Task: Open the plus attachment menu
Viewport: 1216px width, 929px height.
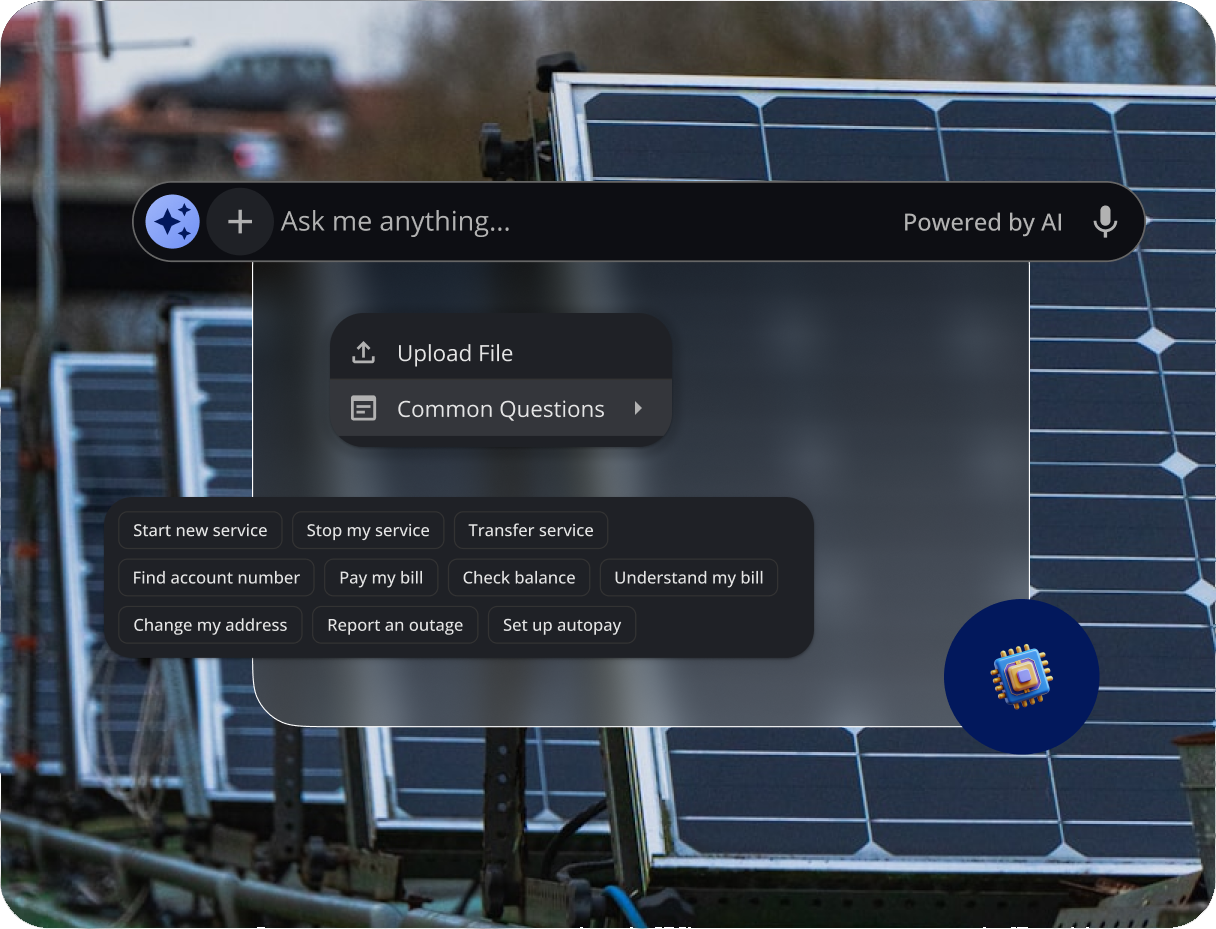Action: pyautogui.click(x=240, y=221)
